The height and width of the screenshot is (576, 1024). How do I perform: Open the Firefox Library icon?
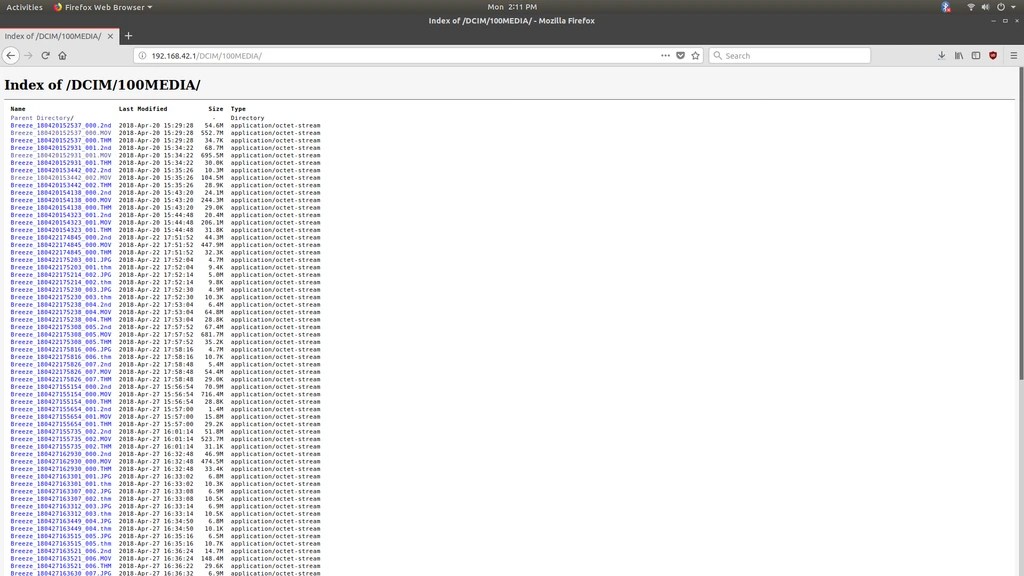[x=957, y=55]
